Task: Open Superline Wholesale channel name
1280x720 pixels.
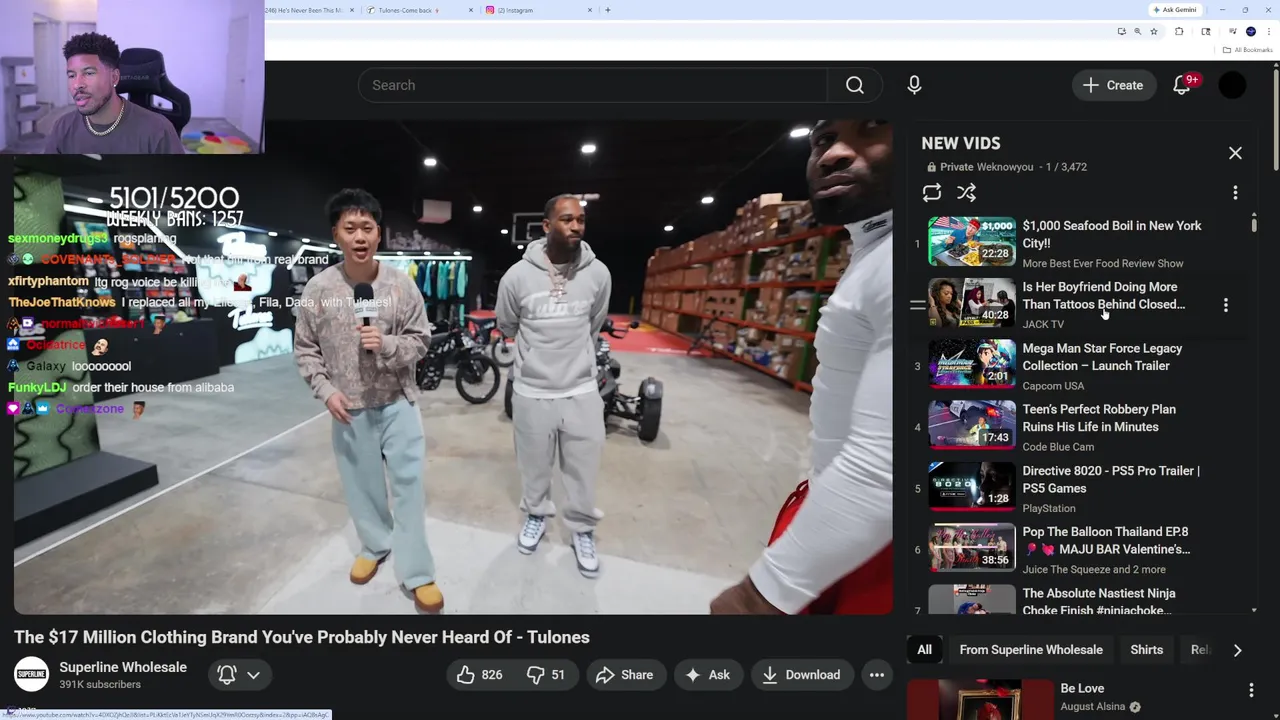Action: (123, 667)
